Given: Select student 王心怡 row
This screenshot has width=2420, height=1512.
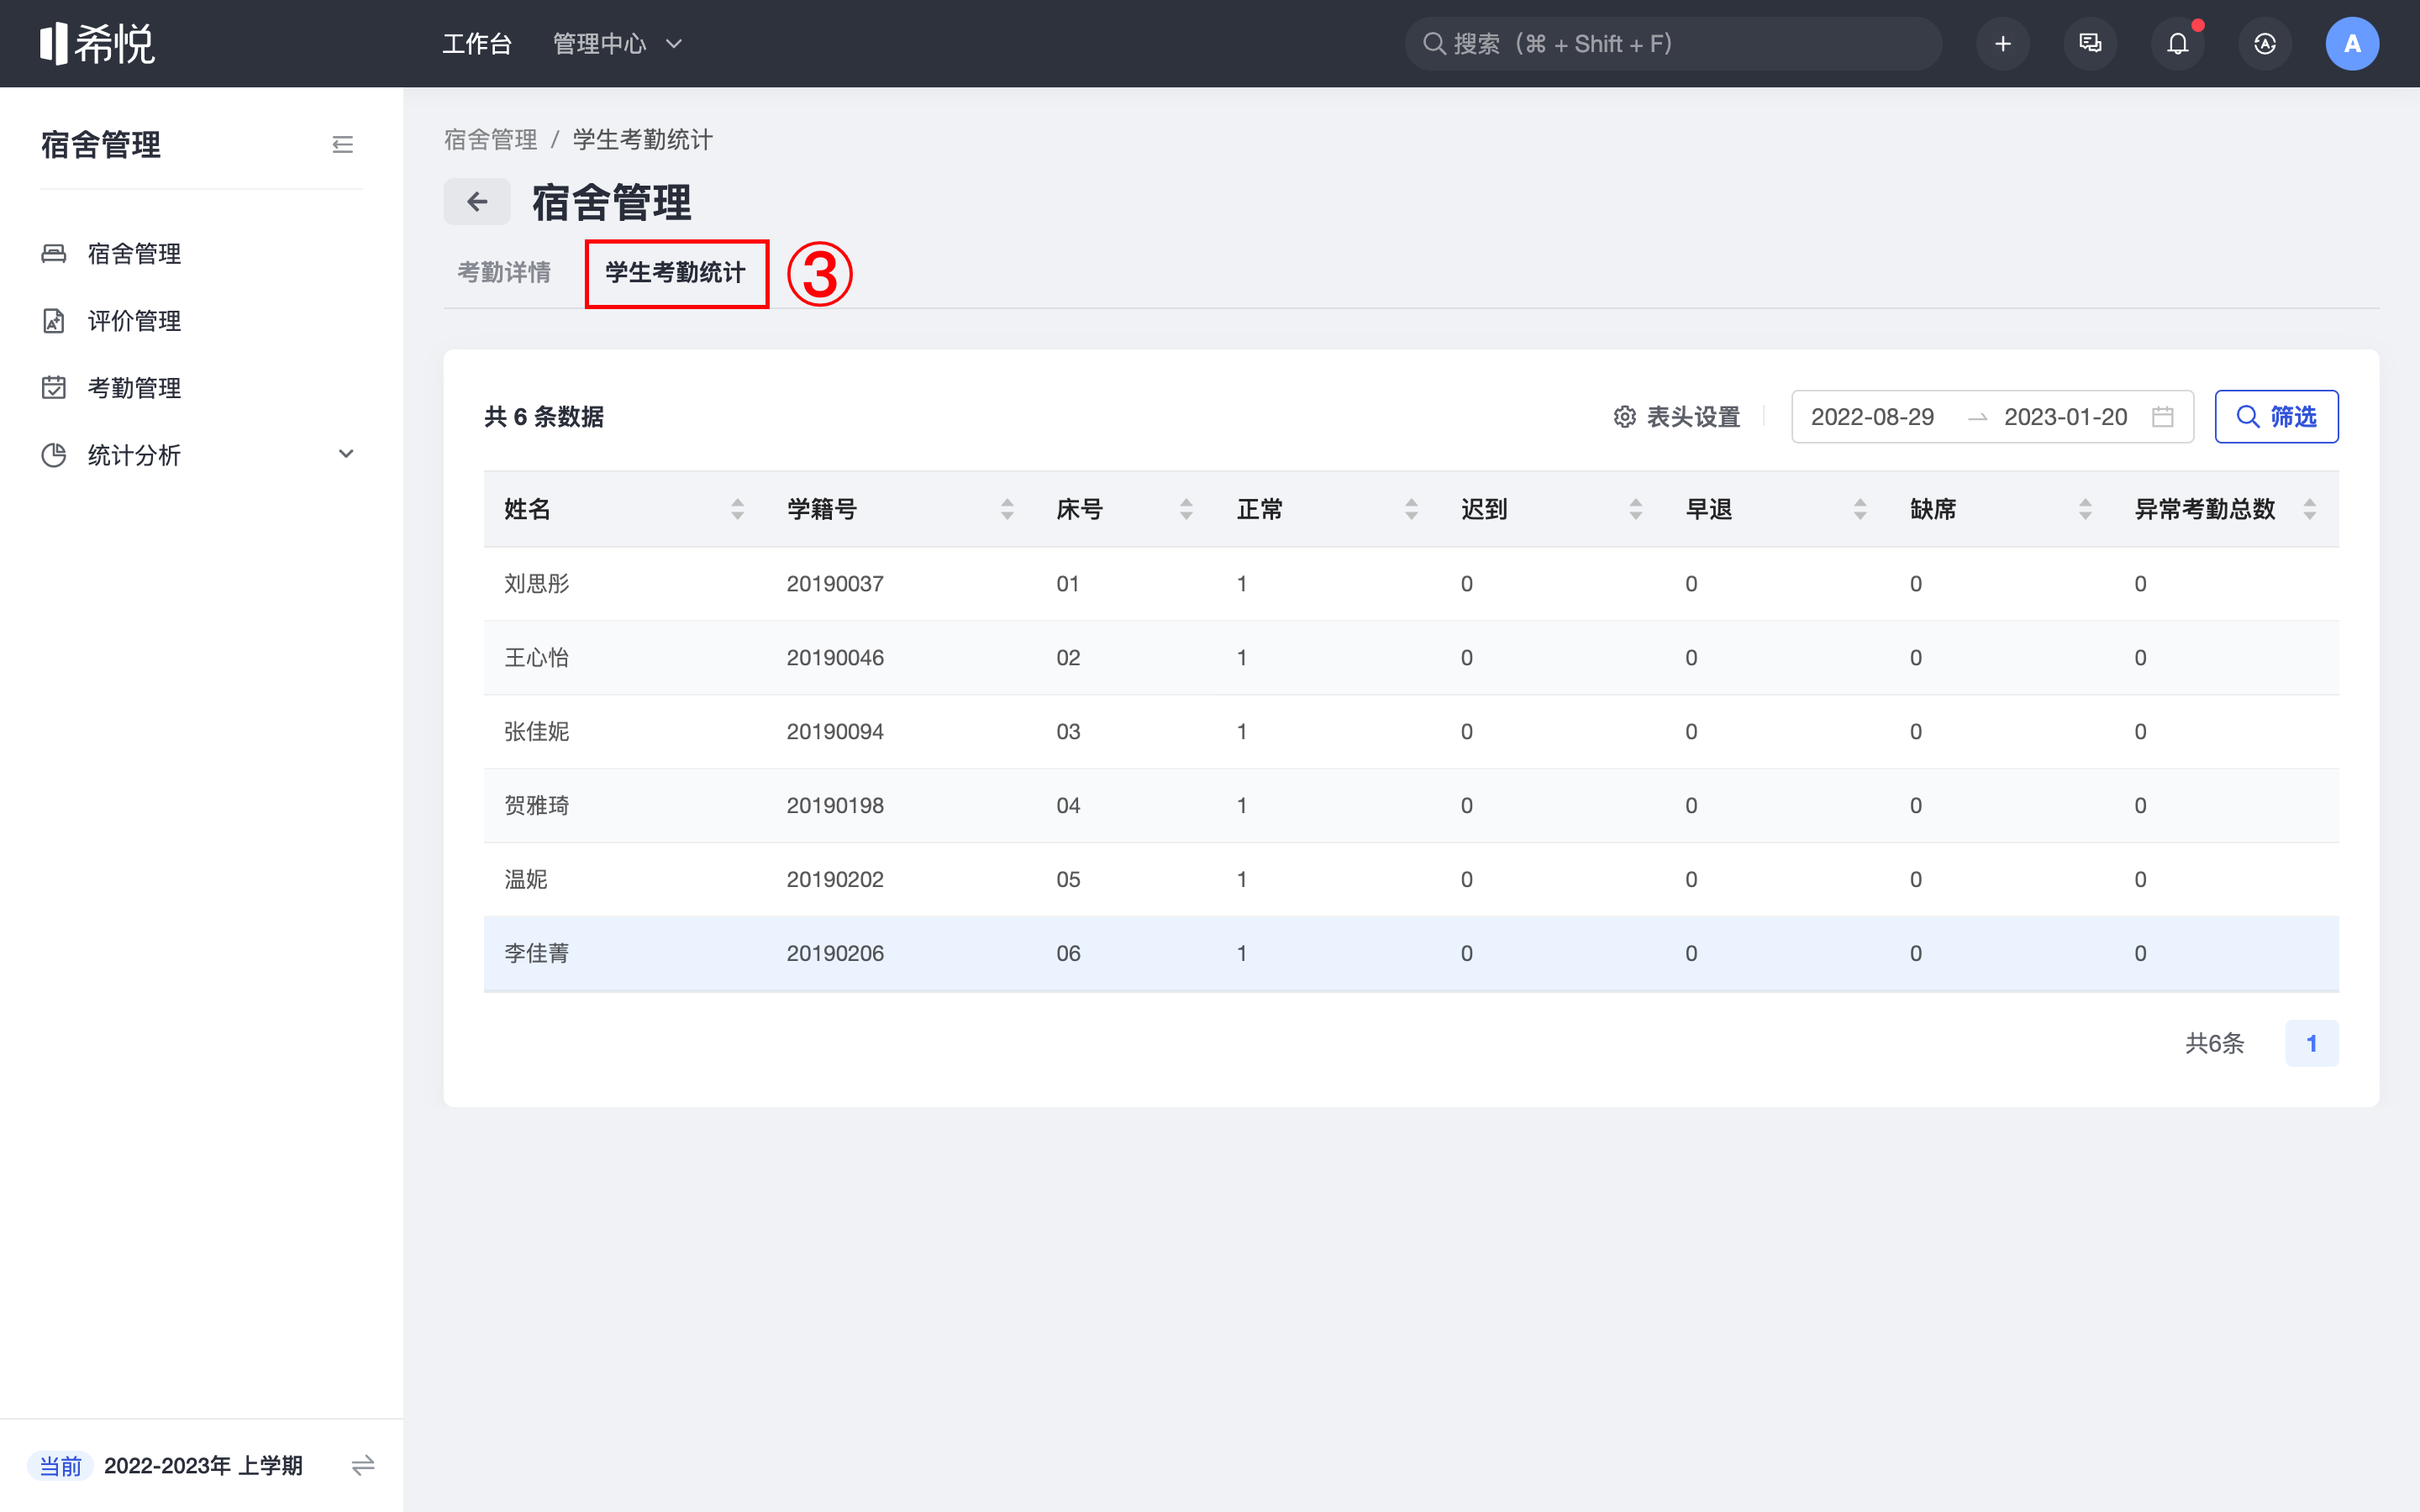Looking at the screenshot, I should [x=1410, y=657].
